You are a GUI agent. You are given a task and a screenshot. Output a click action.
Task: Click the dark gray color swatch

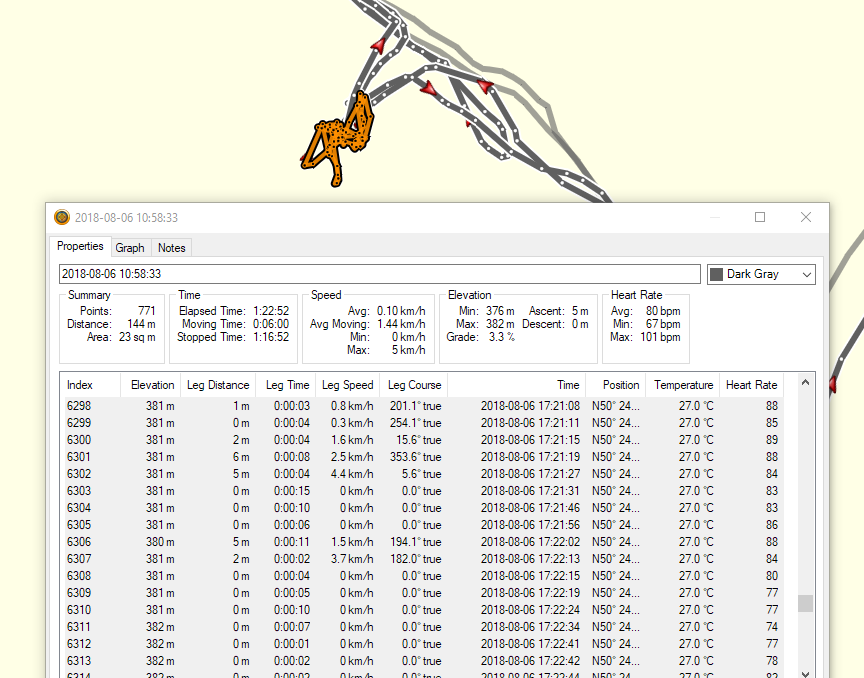(x=716, y=275)
